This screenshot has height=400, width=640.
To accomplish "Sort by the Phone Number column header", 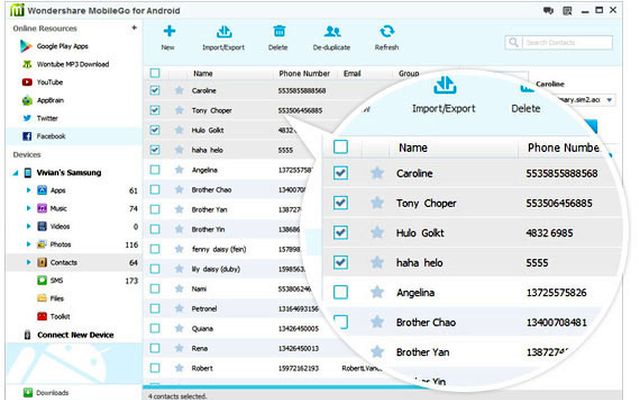I will (x=304, y=73).
